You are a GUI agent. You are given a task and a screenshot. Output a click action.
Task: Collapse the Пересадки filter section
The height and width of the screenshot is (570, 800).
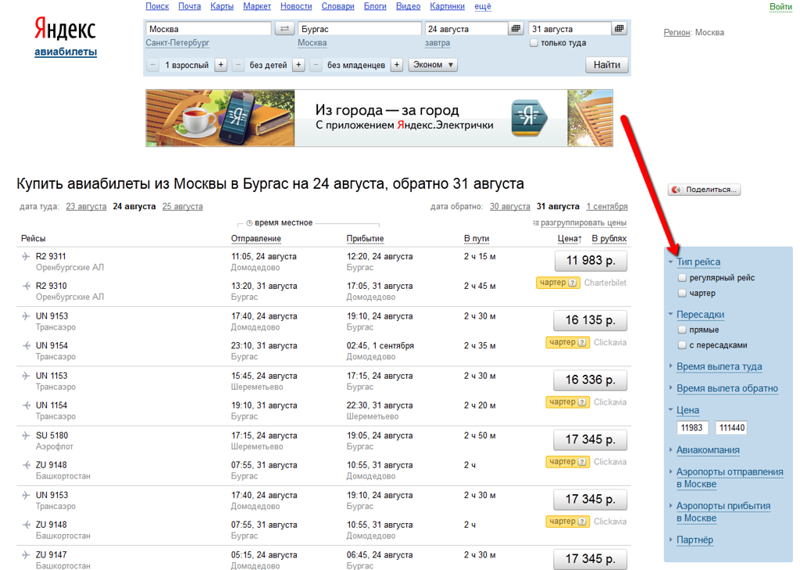[700, 314]
